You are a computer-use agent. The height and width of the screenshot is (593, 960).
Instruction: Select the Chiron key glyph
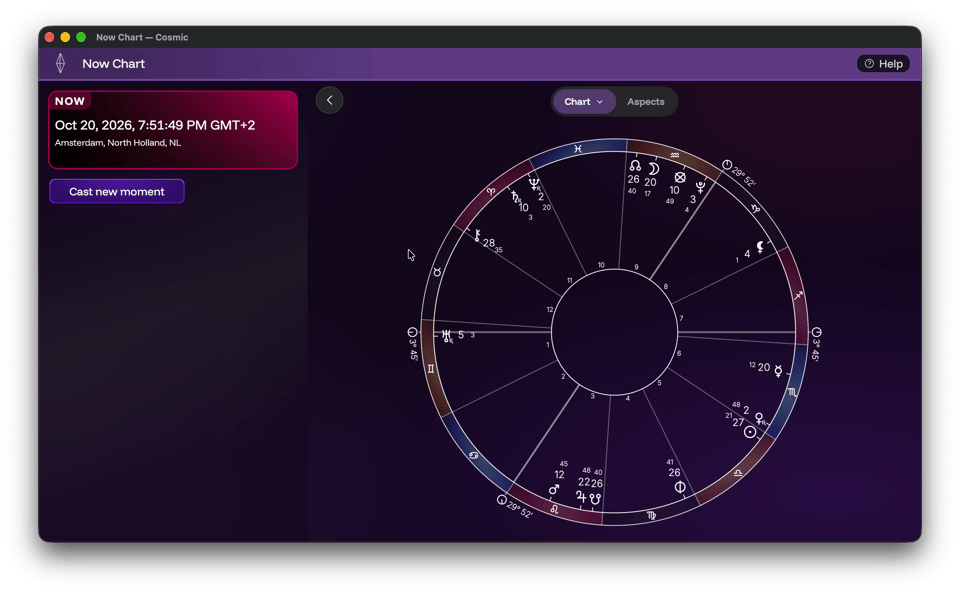point(477,235)
